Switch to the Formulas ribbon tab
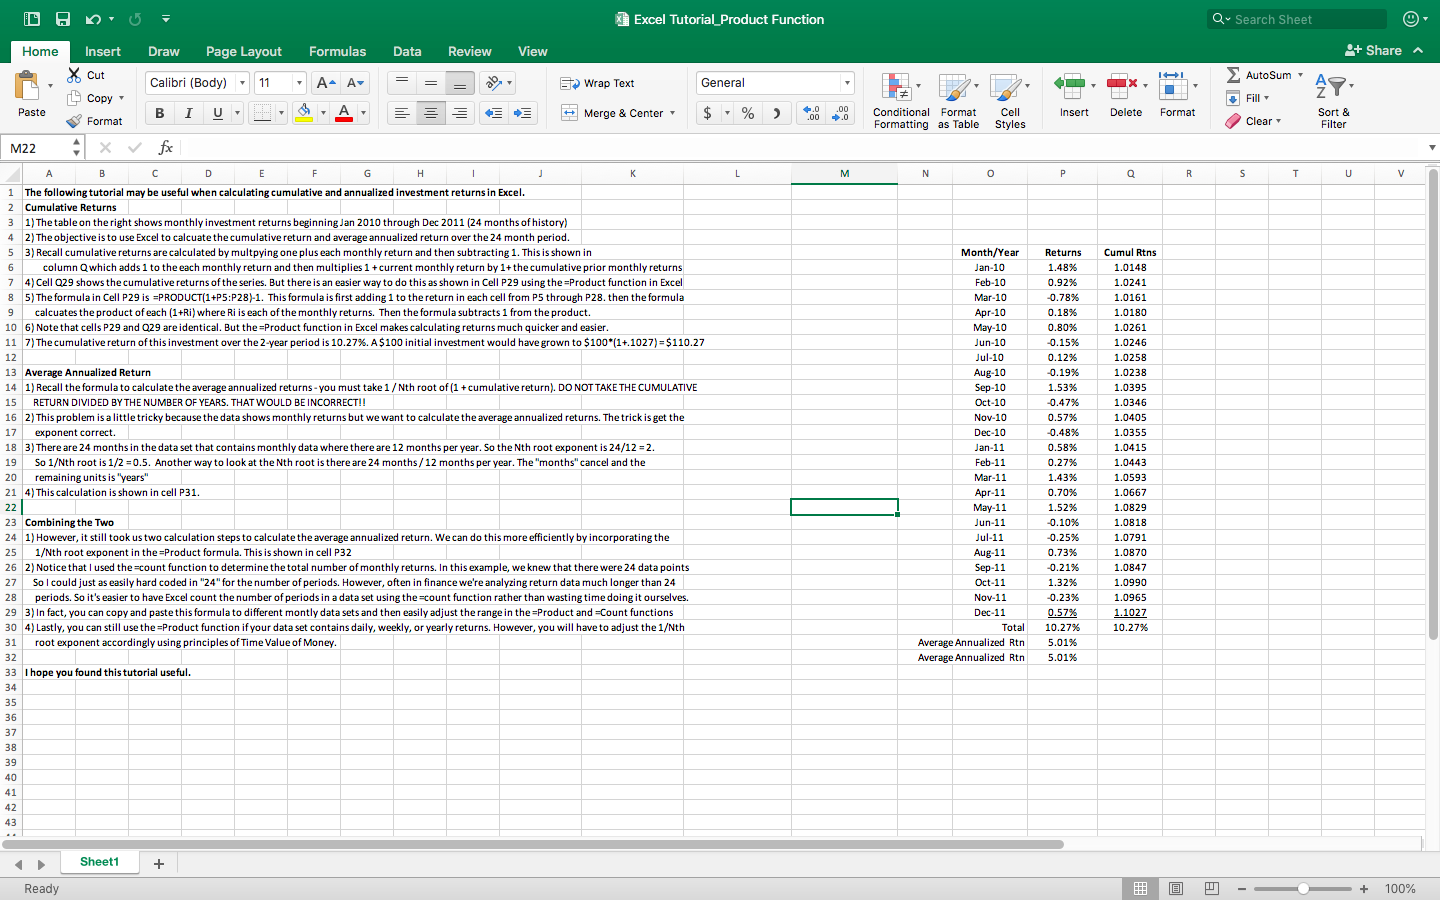 pos(337,51)
